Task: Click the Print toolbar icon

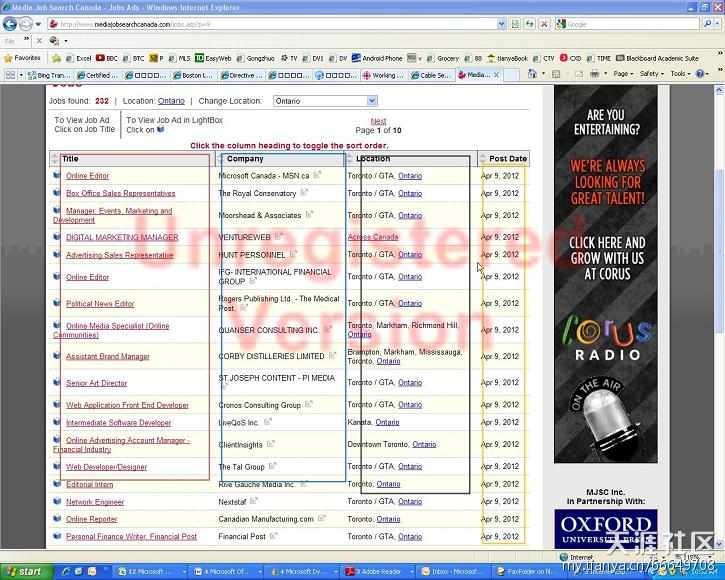Action: [x=595, y=74]
